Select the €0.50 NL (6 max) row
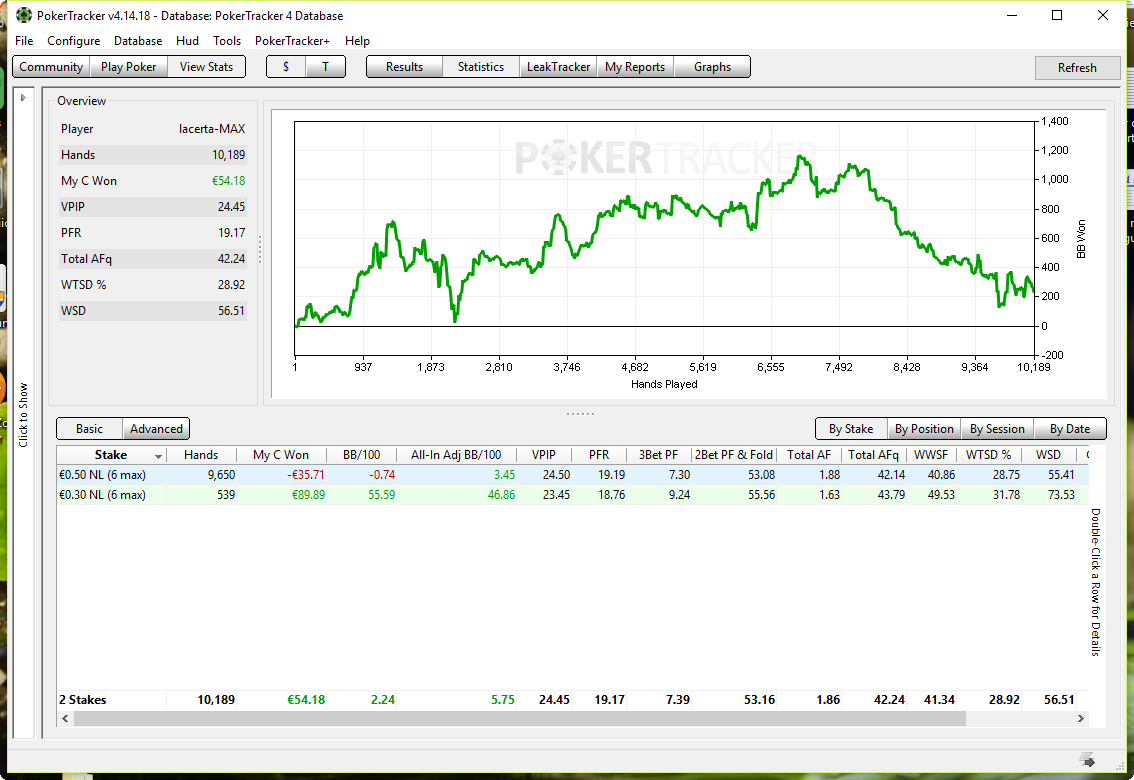This screenshot has width=1134, height=780. coord(572,475)
